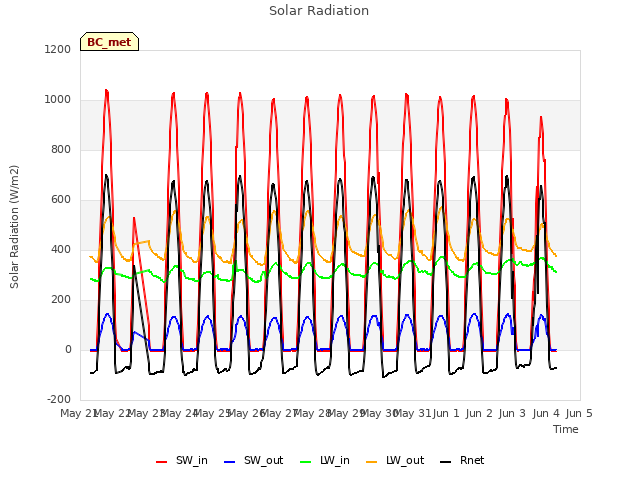Click the Jun 1 x-axis tick label

(x=446, y=413)
